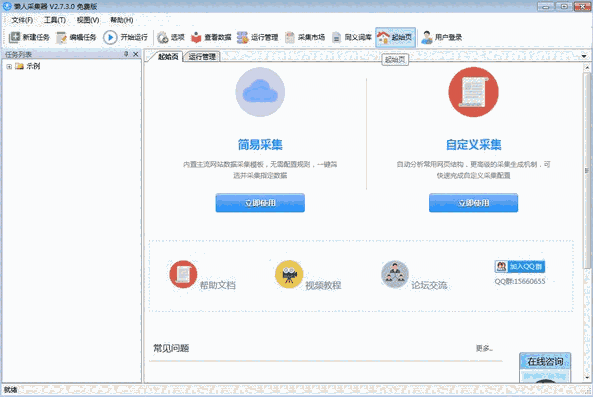Click the 帮助文档 red icon

tap(183, 274)
